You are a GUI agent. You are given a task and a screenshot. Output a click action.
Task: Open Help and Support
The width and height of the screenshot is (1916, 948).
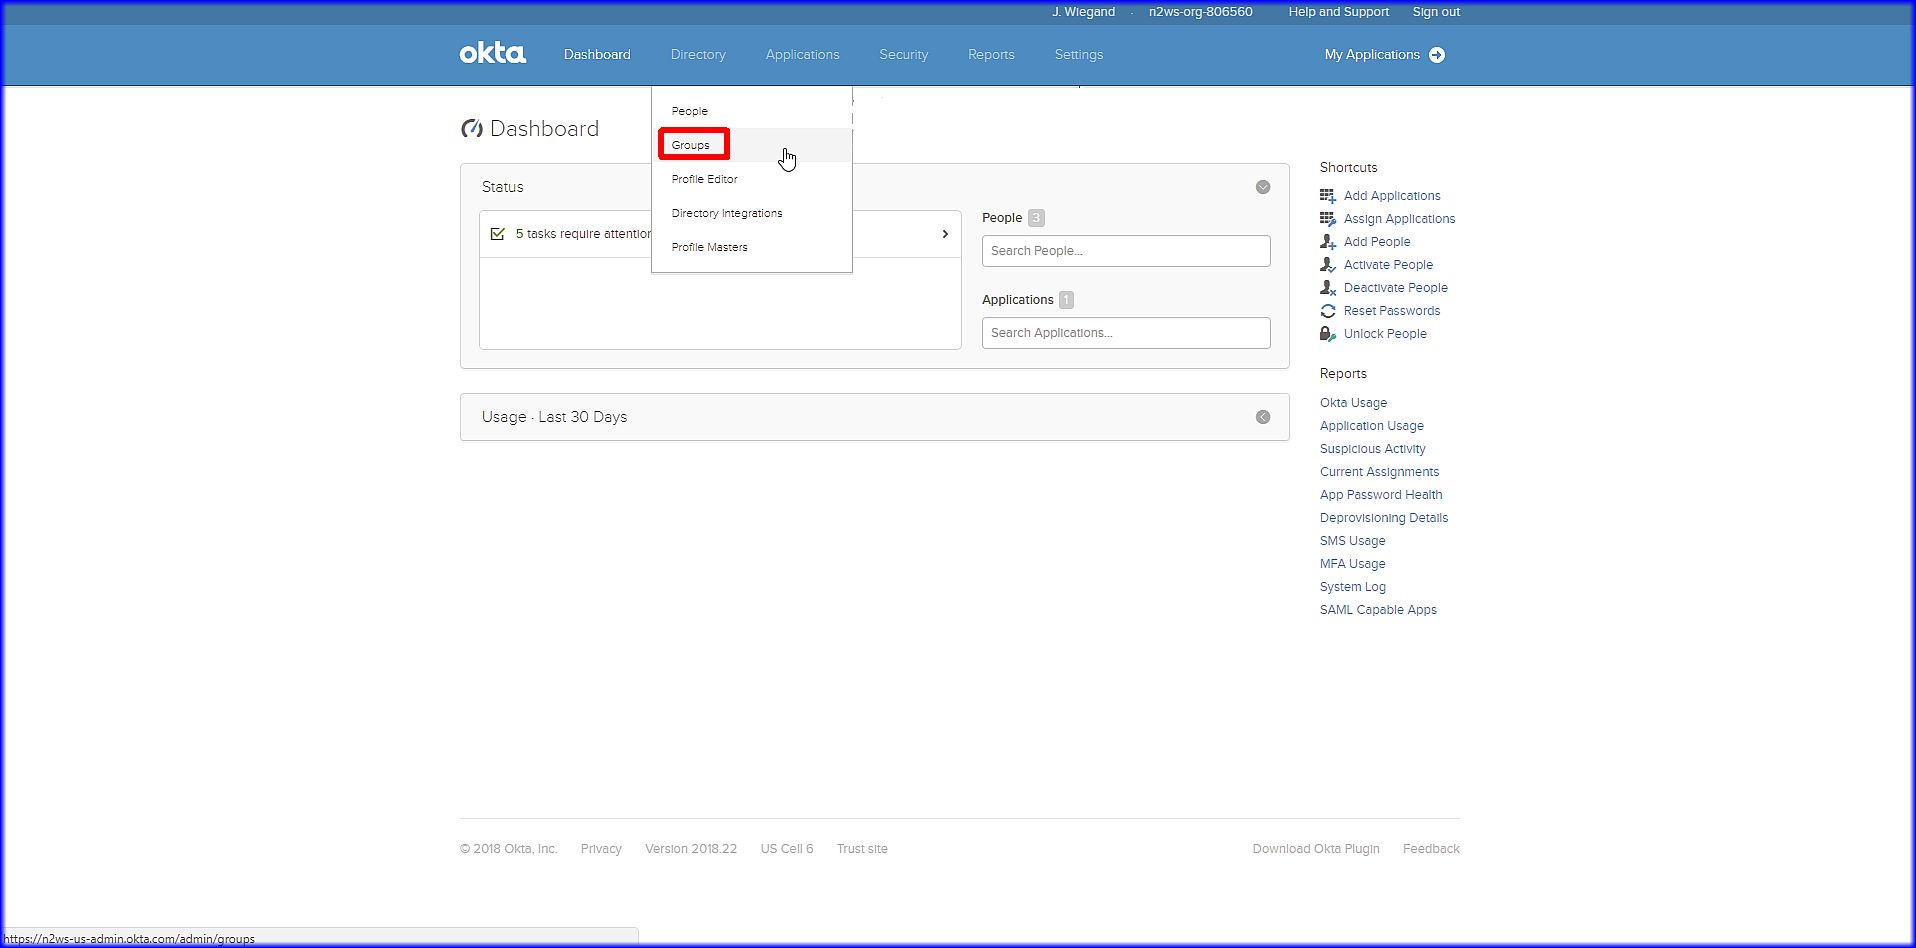click(1339, 12)
